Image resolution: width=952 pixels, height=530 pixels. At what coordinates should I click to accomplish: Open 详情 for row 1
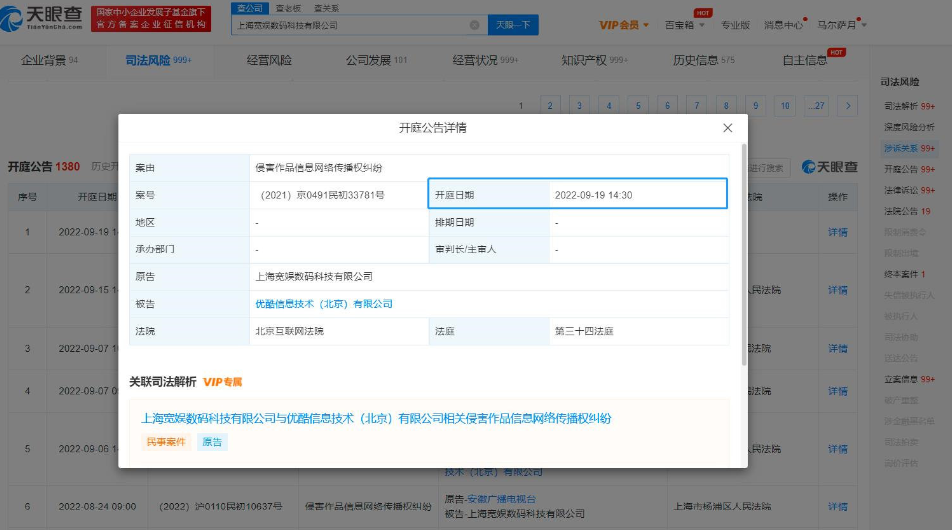tap(838, 232)
